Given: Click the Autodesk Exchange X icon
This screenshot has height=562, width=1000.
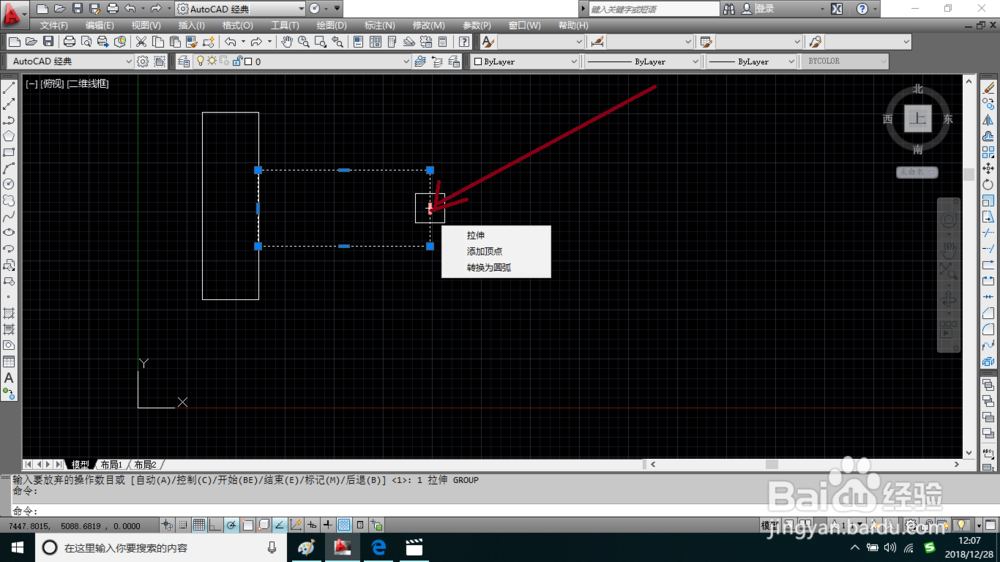Looking at the screenshot, I should click(837, 9).
